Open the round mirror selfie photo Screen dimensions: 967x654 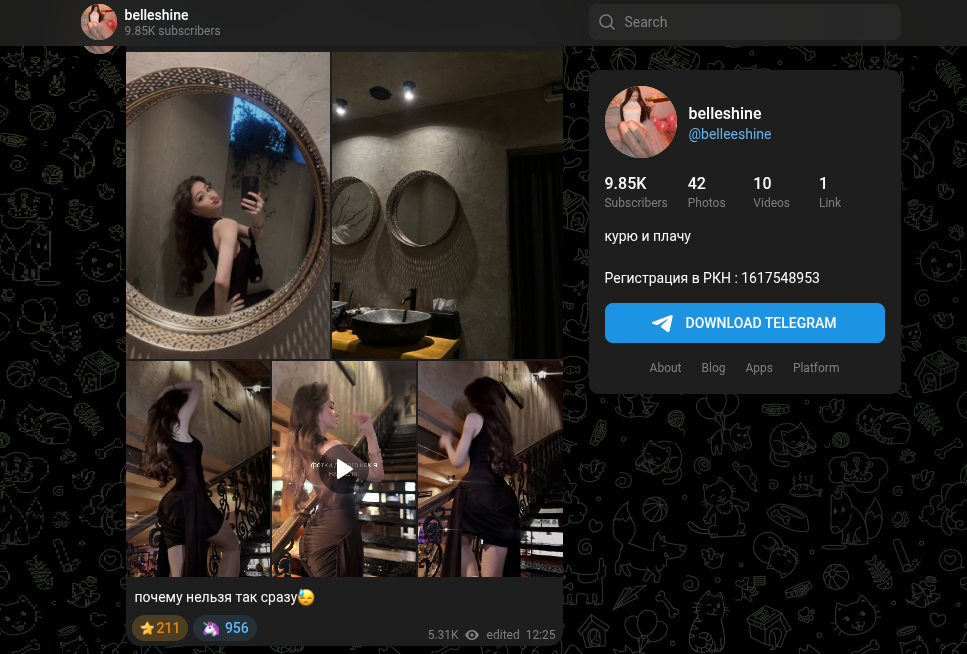(x=228, y=205)
